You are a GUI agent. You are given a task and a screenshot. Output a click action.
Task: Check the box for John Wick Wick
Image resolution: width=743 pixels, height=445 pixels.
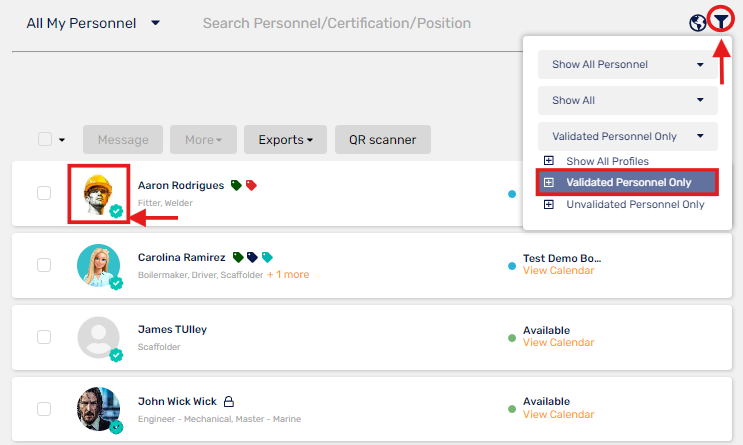[44, 409]
